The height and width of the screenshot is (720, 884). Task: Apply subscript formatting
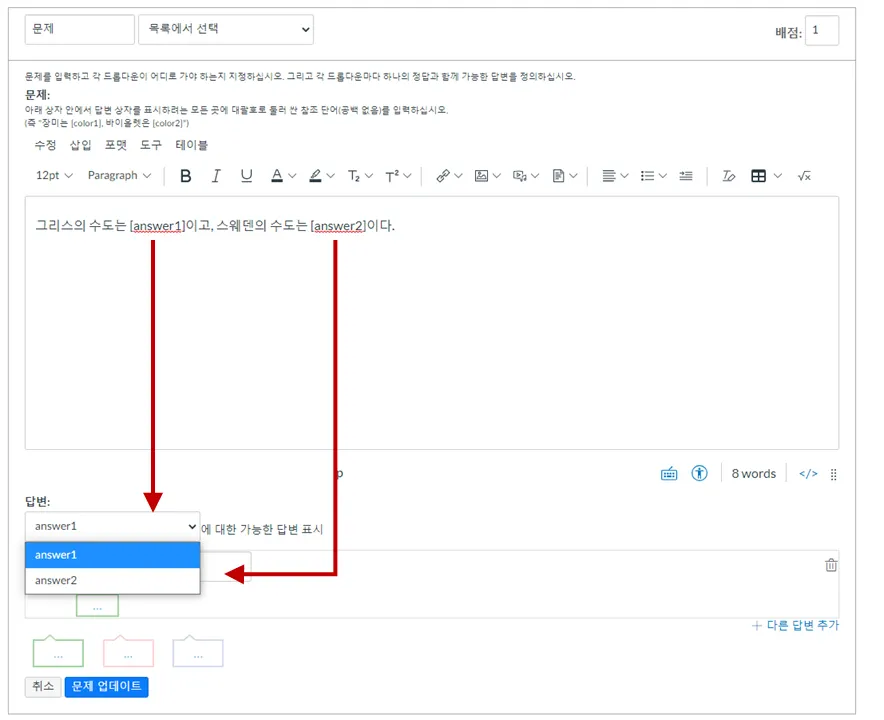click(x=354, y=176)
